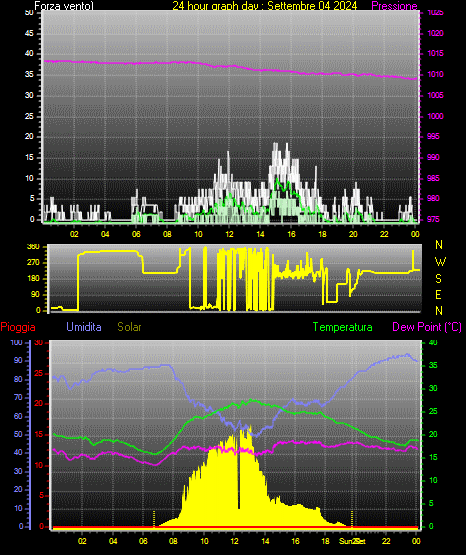The image size is (466, 555).
Task: Click the 25 mark on the white wind speed axis
Action: pyautogui.click(x=29, y=116)
